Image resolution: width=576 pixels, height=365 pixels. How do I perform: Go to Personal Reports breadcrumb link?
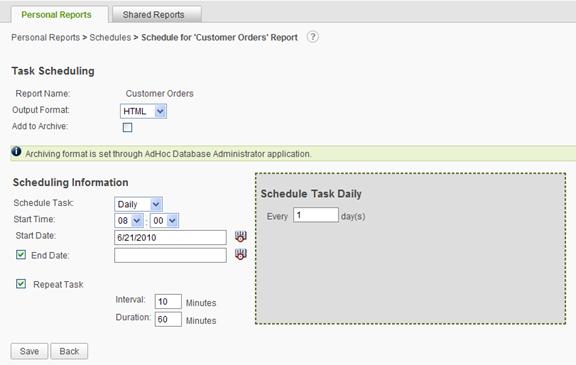click(46, 37)
